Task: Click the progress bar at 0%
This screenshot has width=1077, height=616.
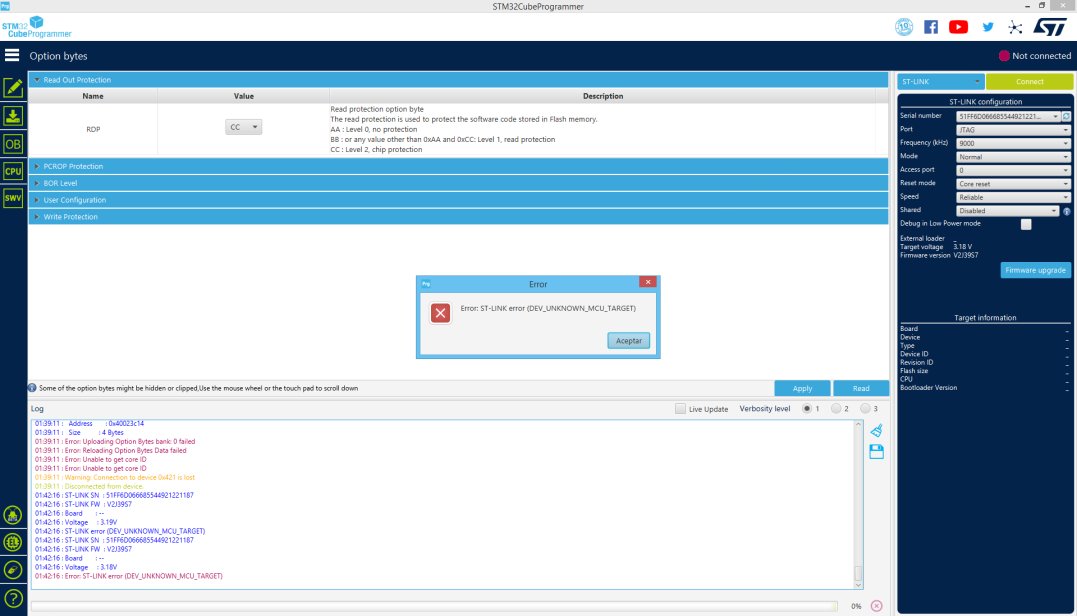Action: pos(434,606)
